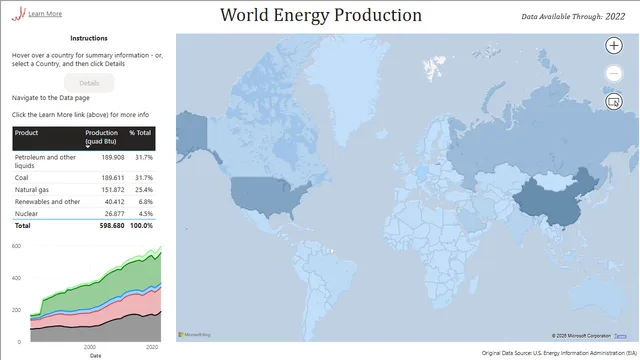The image size is (640, 360).
Task: Select the Coal row
Action: [84, 178]
